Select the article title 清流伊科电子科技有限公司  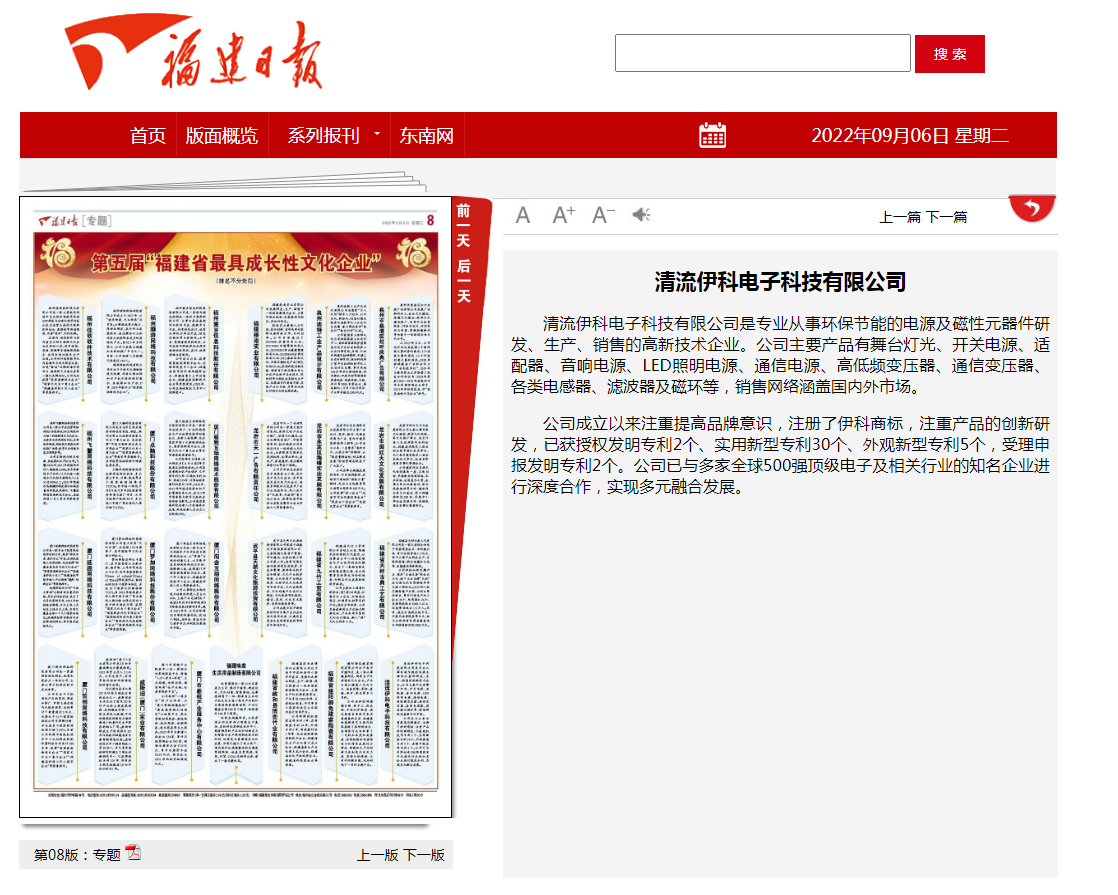click(780, 282)
